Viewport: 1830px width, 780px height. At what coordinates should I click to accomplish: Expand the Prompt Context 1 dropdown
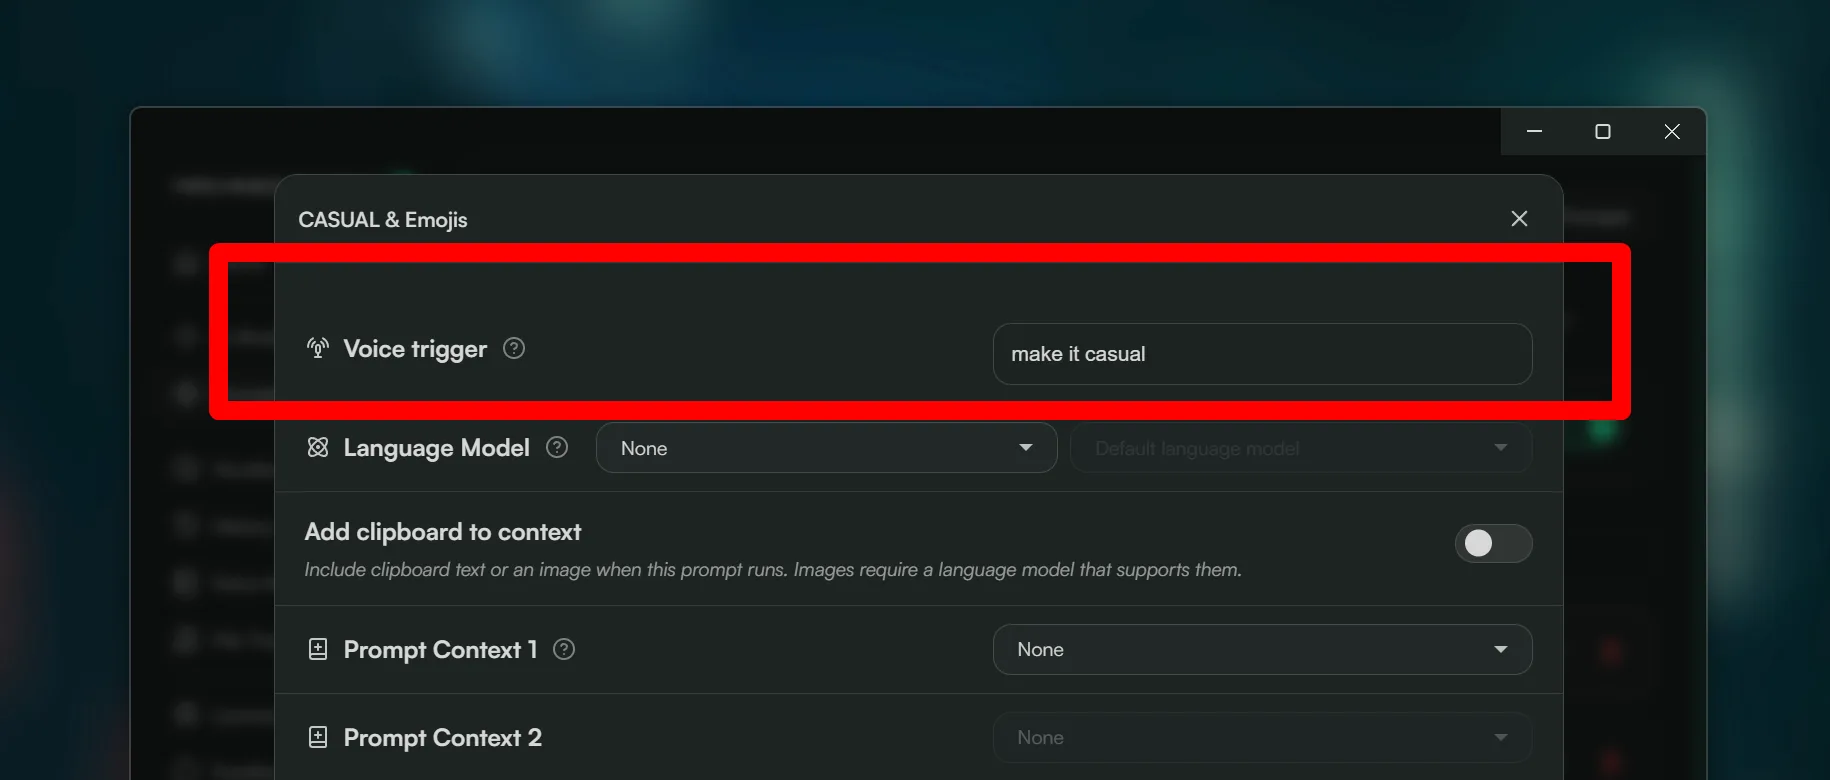coord(1262,649)
